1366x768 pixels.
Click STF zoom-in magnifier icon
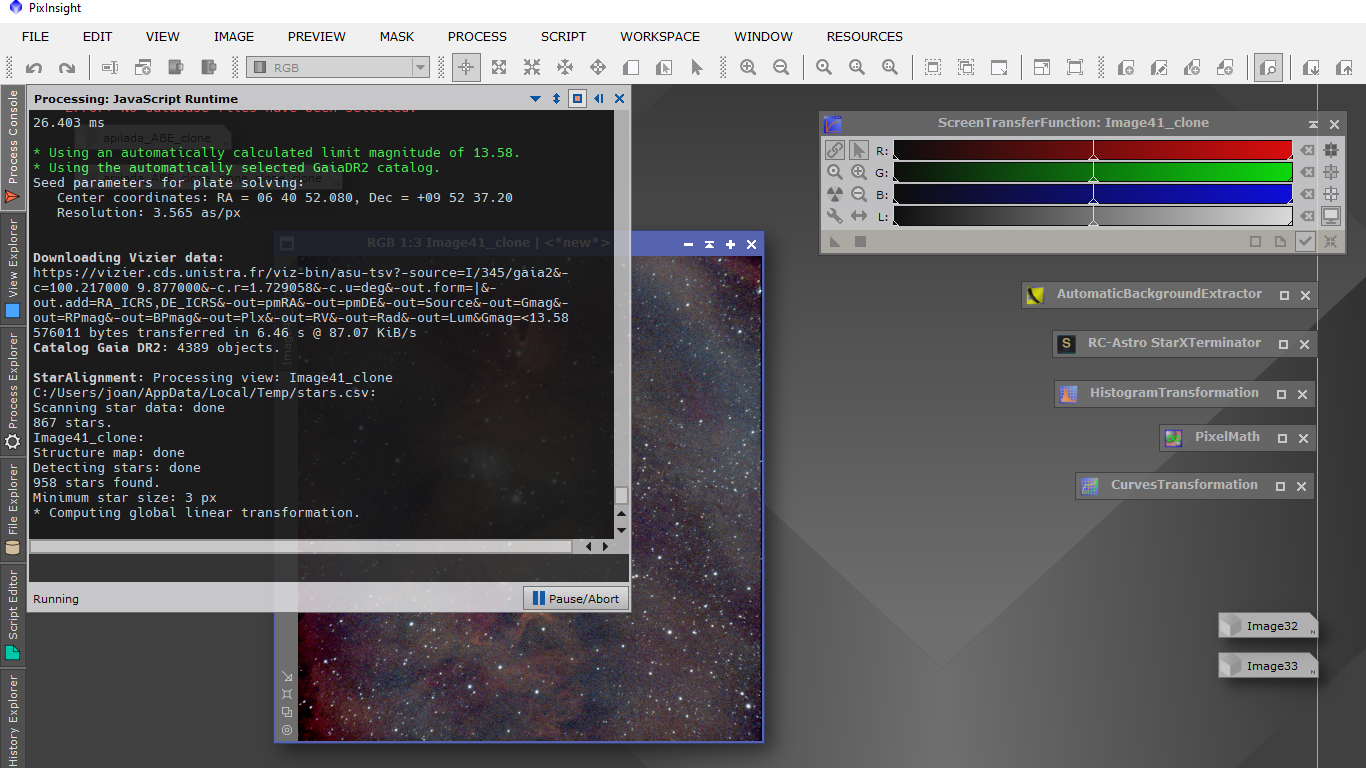(859, 172)
